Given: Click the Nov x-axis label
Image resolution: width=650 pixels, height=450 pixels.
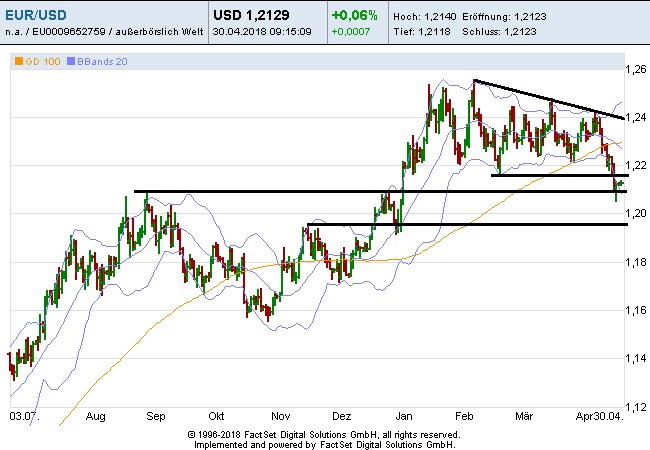Looking at the screenshot, I should click(281, 416).
